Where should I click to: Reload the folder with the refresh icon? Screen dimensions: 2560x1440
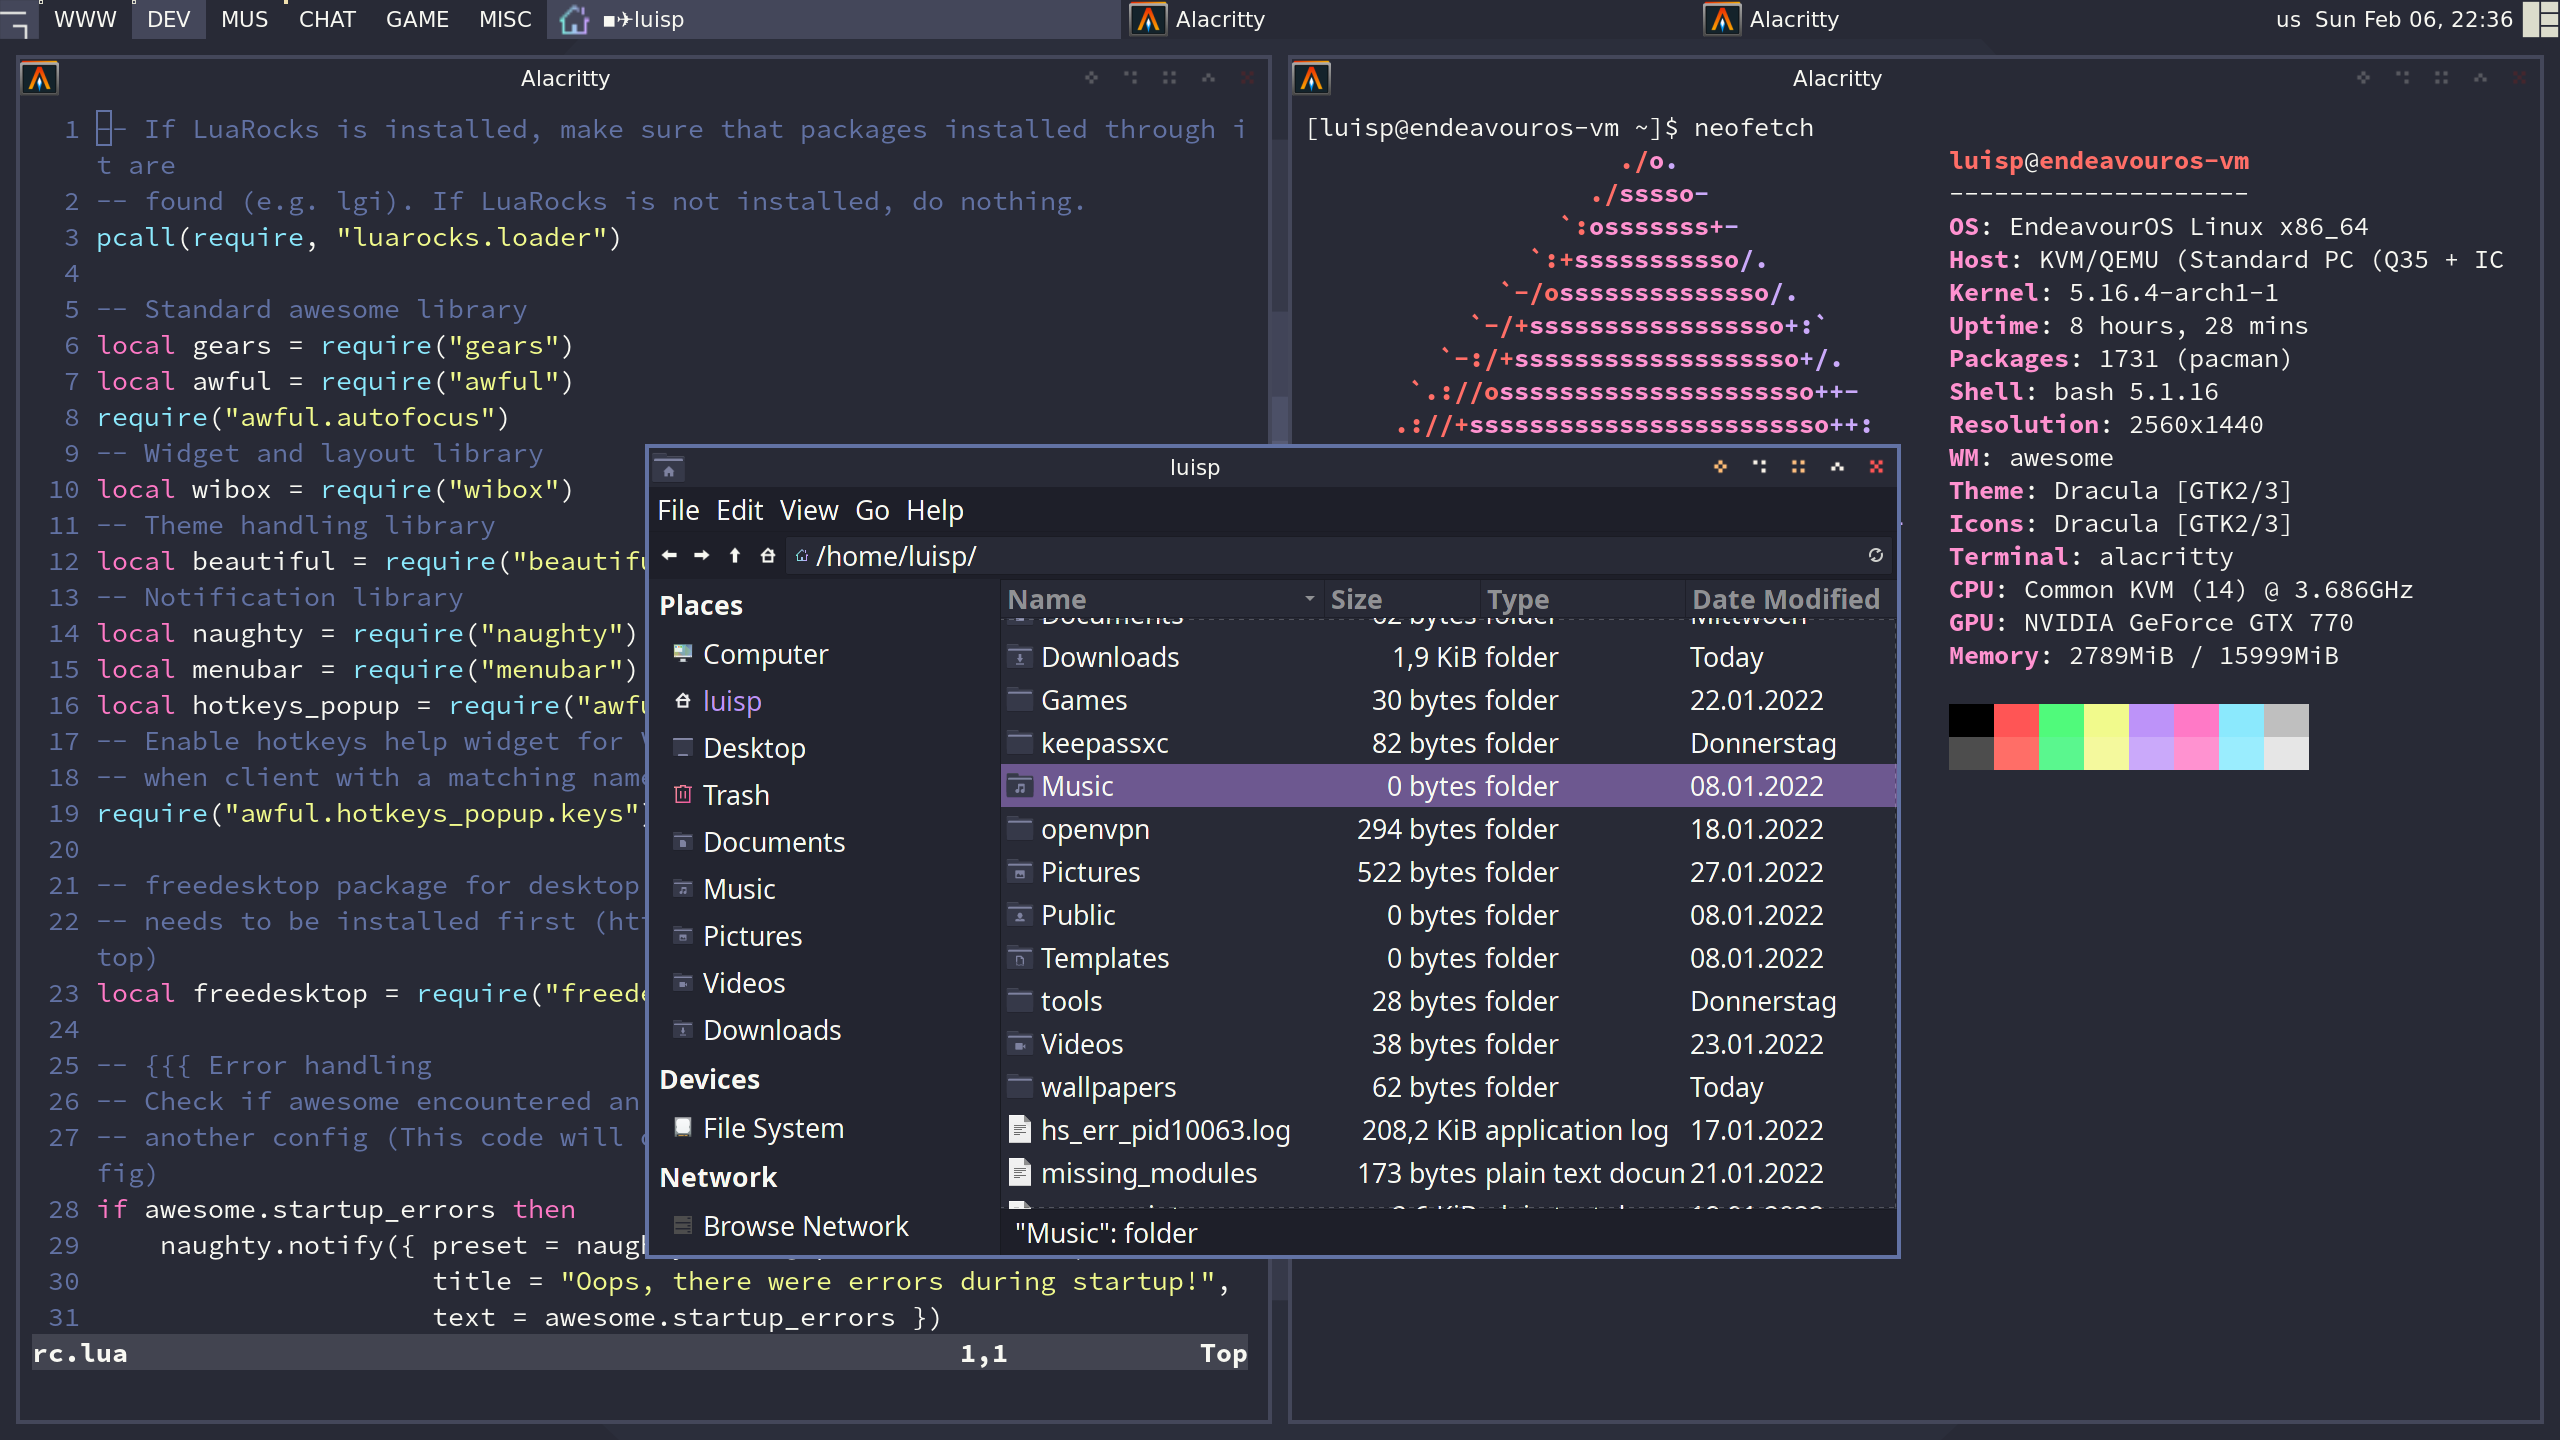(1875, 555)
